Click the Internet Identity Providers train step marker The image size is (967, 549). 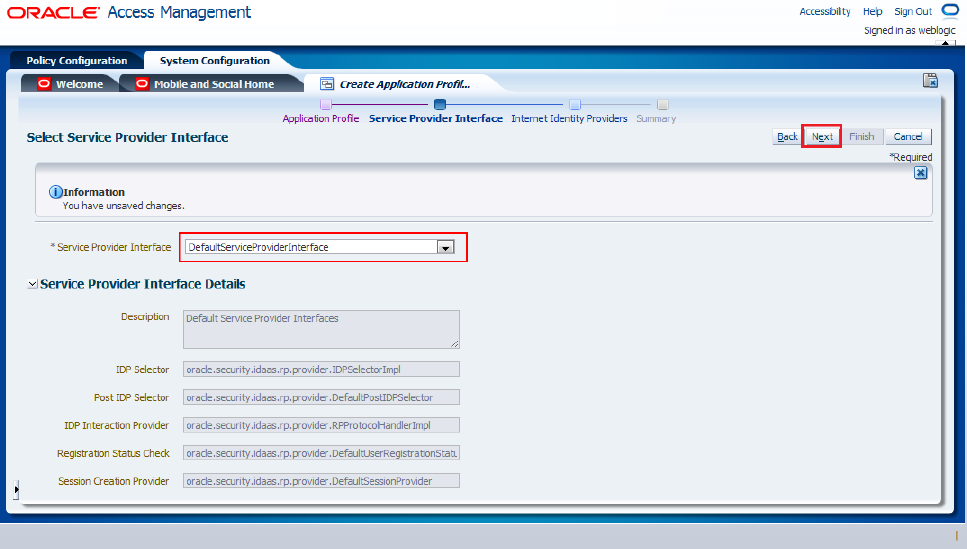pos(575,104)
